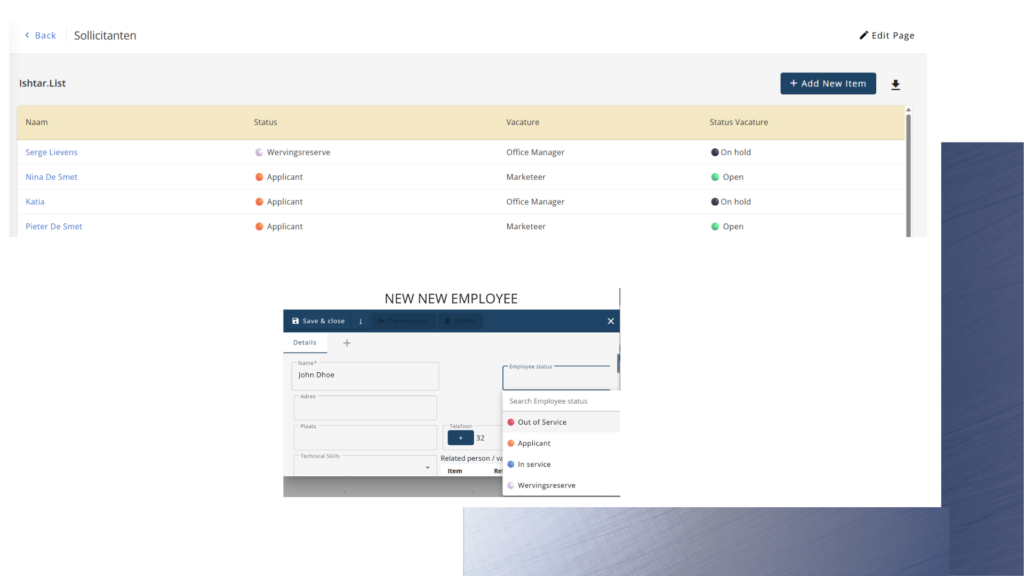
Task: Click the Permissions key button
Action: point(404,321)
